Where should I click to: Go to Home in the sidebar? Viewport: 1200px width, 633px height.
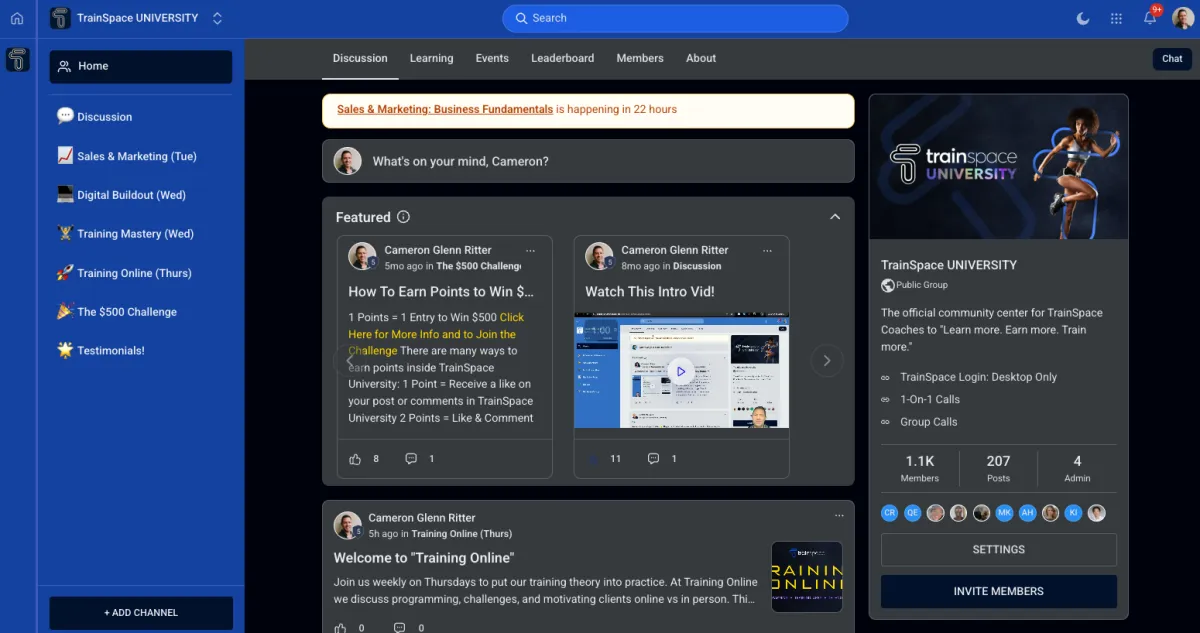[141, 66]
